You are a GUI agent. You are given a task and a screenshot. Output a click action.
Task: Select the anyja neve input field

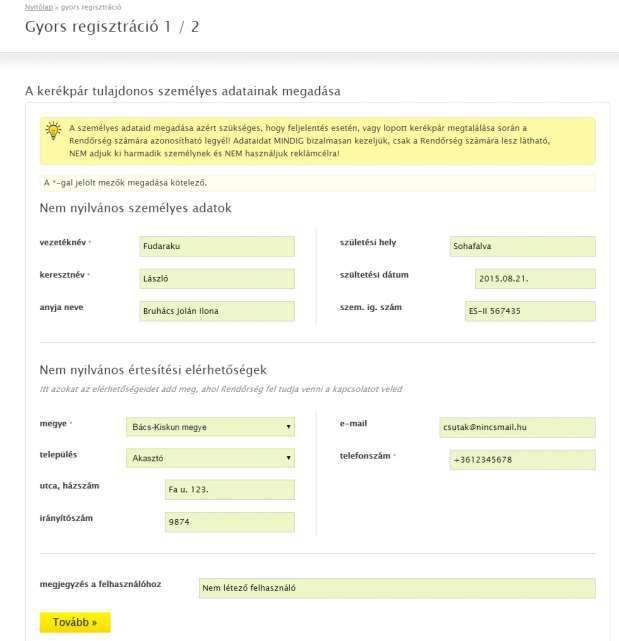(217, 311)
